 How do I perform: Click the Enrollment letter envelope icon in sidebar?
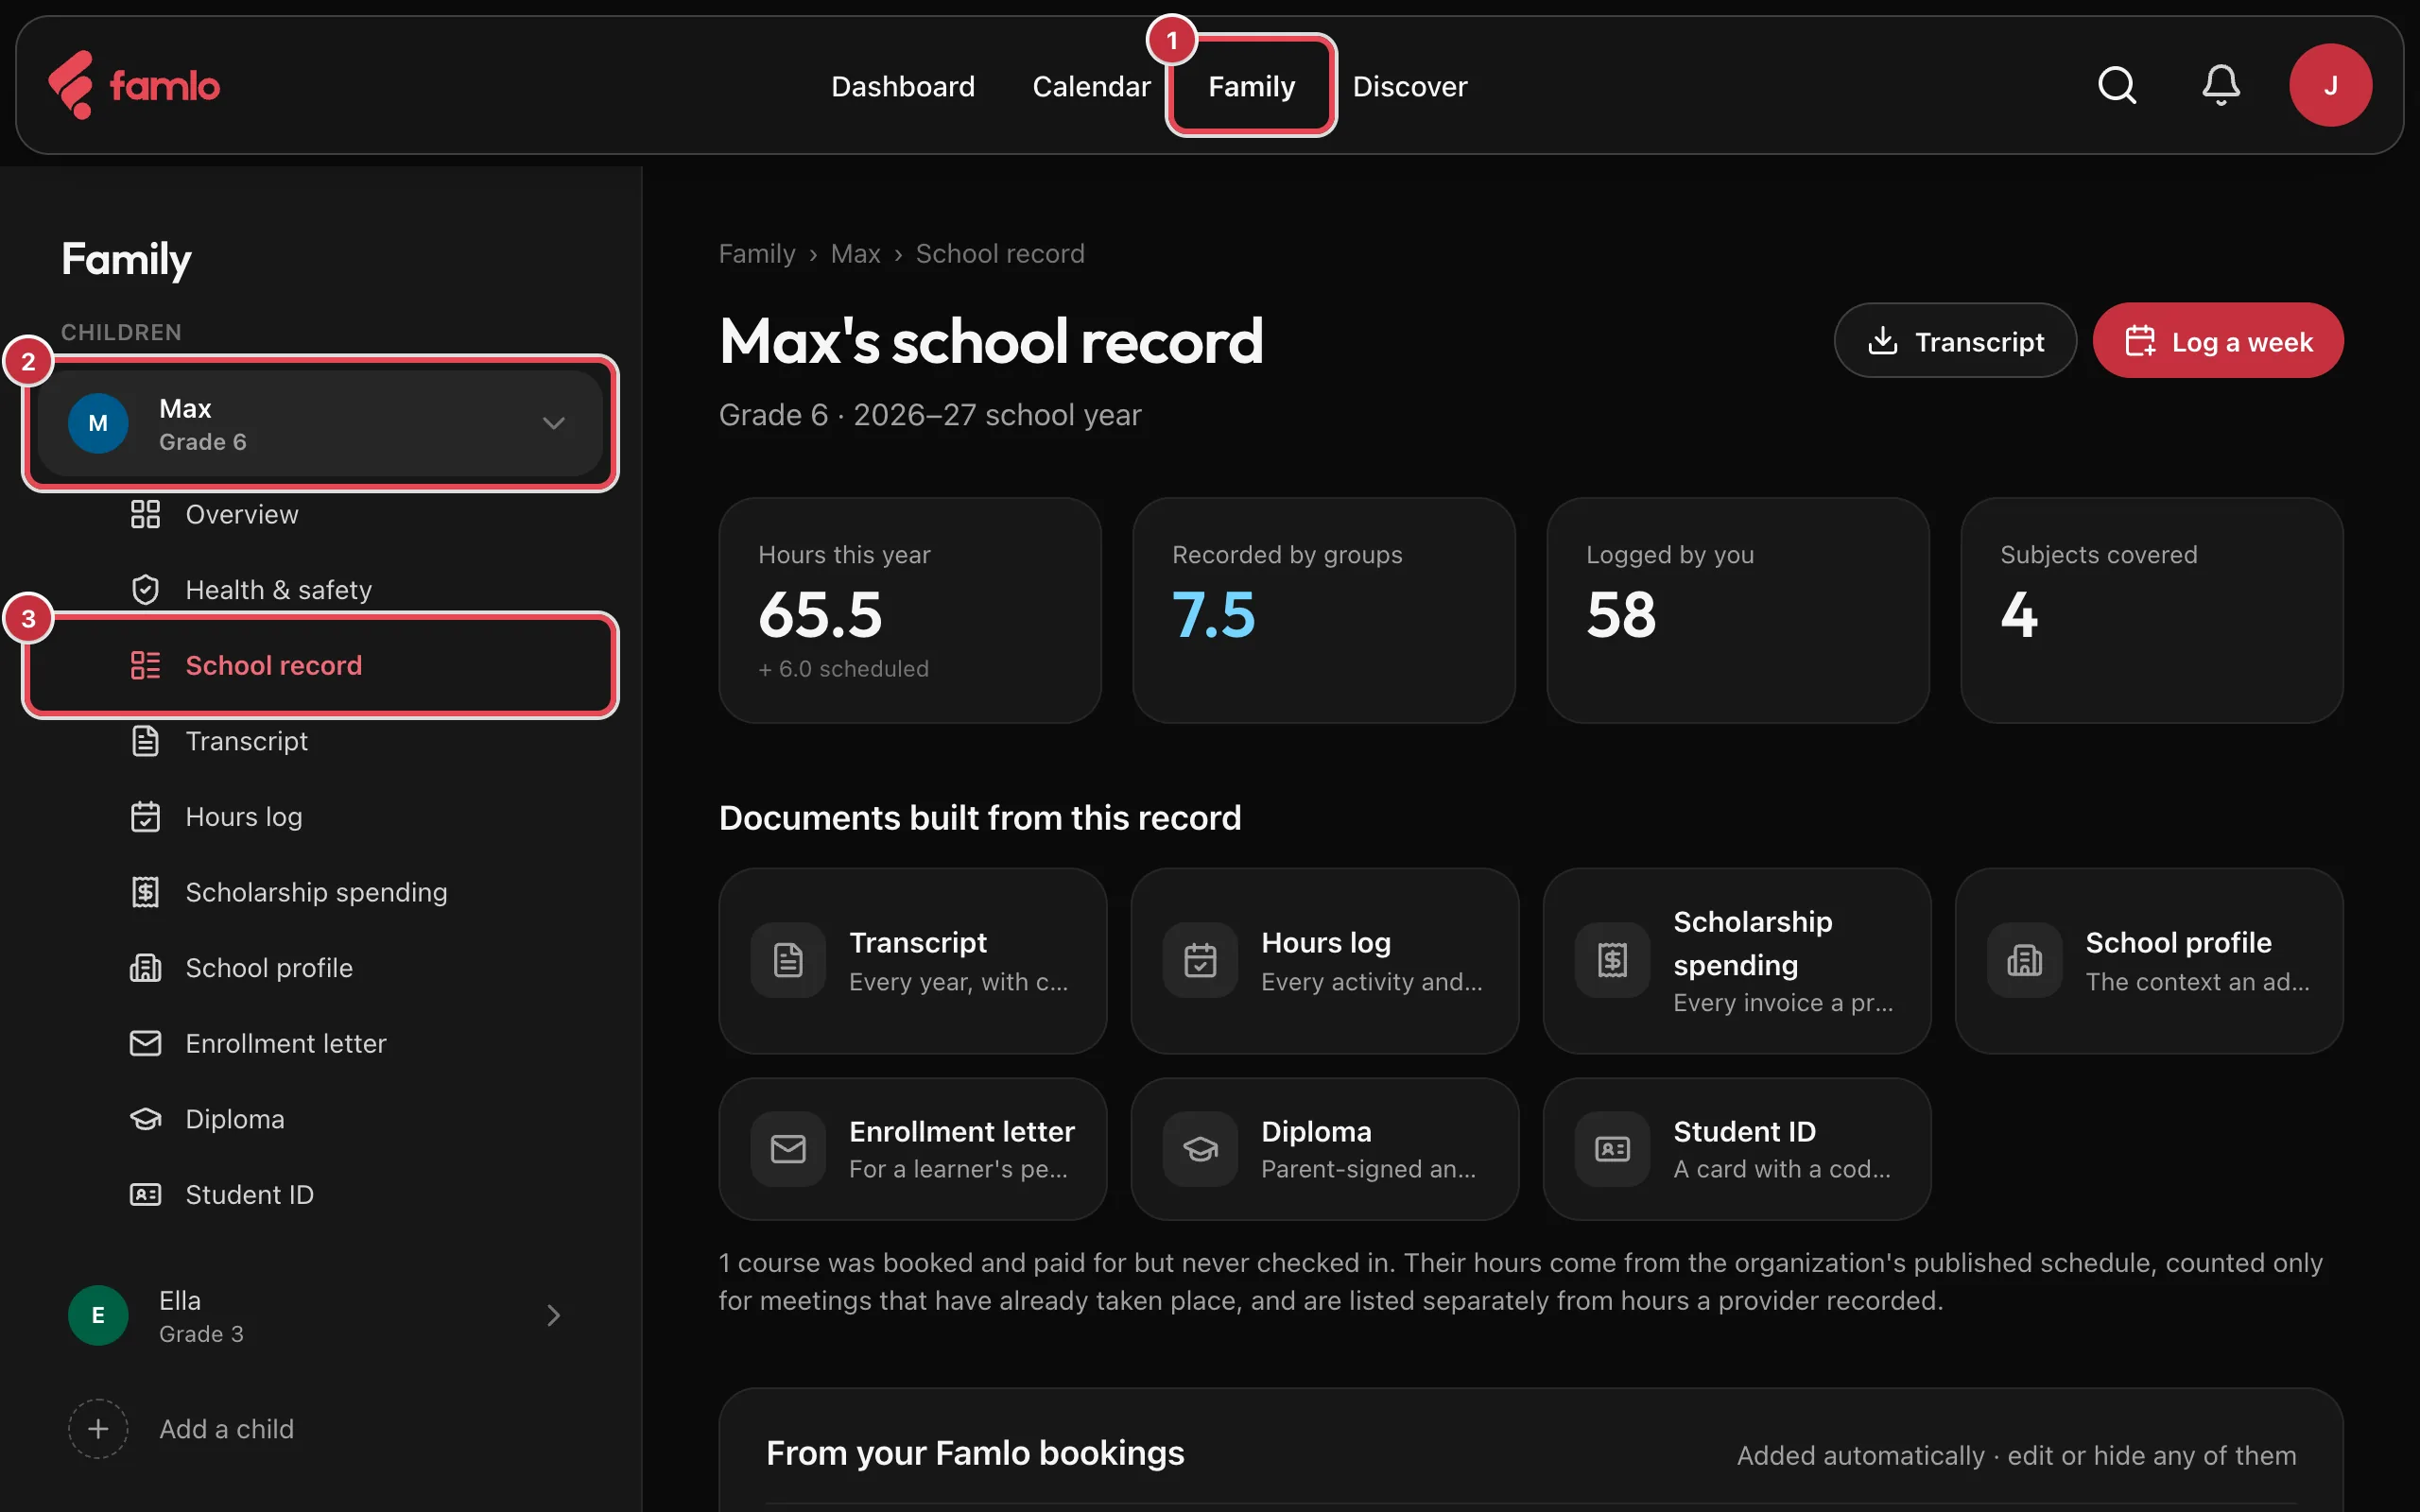tap(145, 1043)
